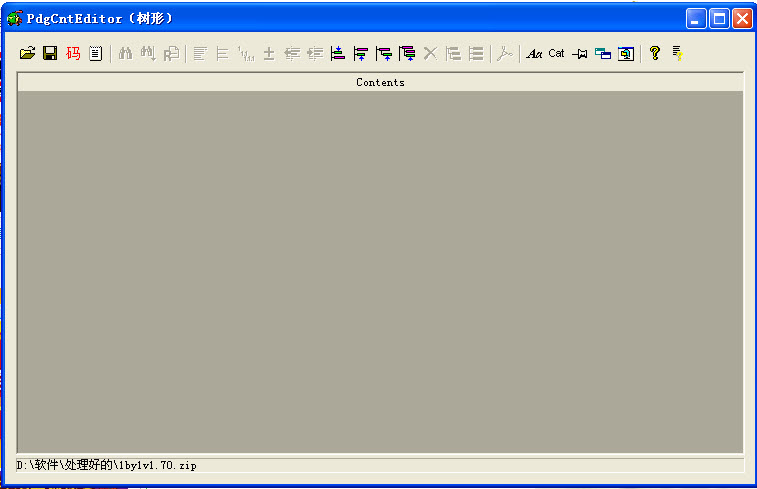This screenshot has height=489, width=757.
Task: Click the grayed delete X icon
Action: (430, 54)
